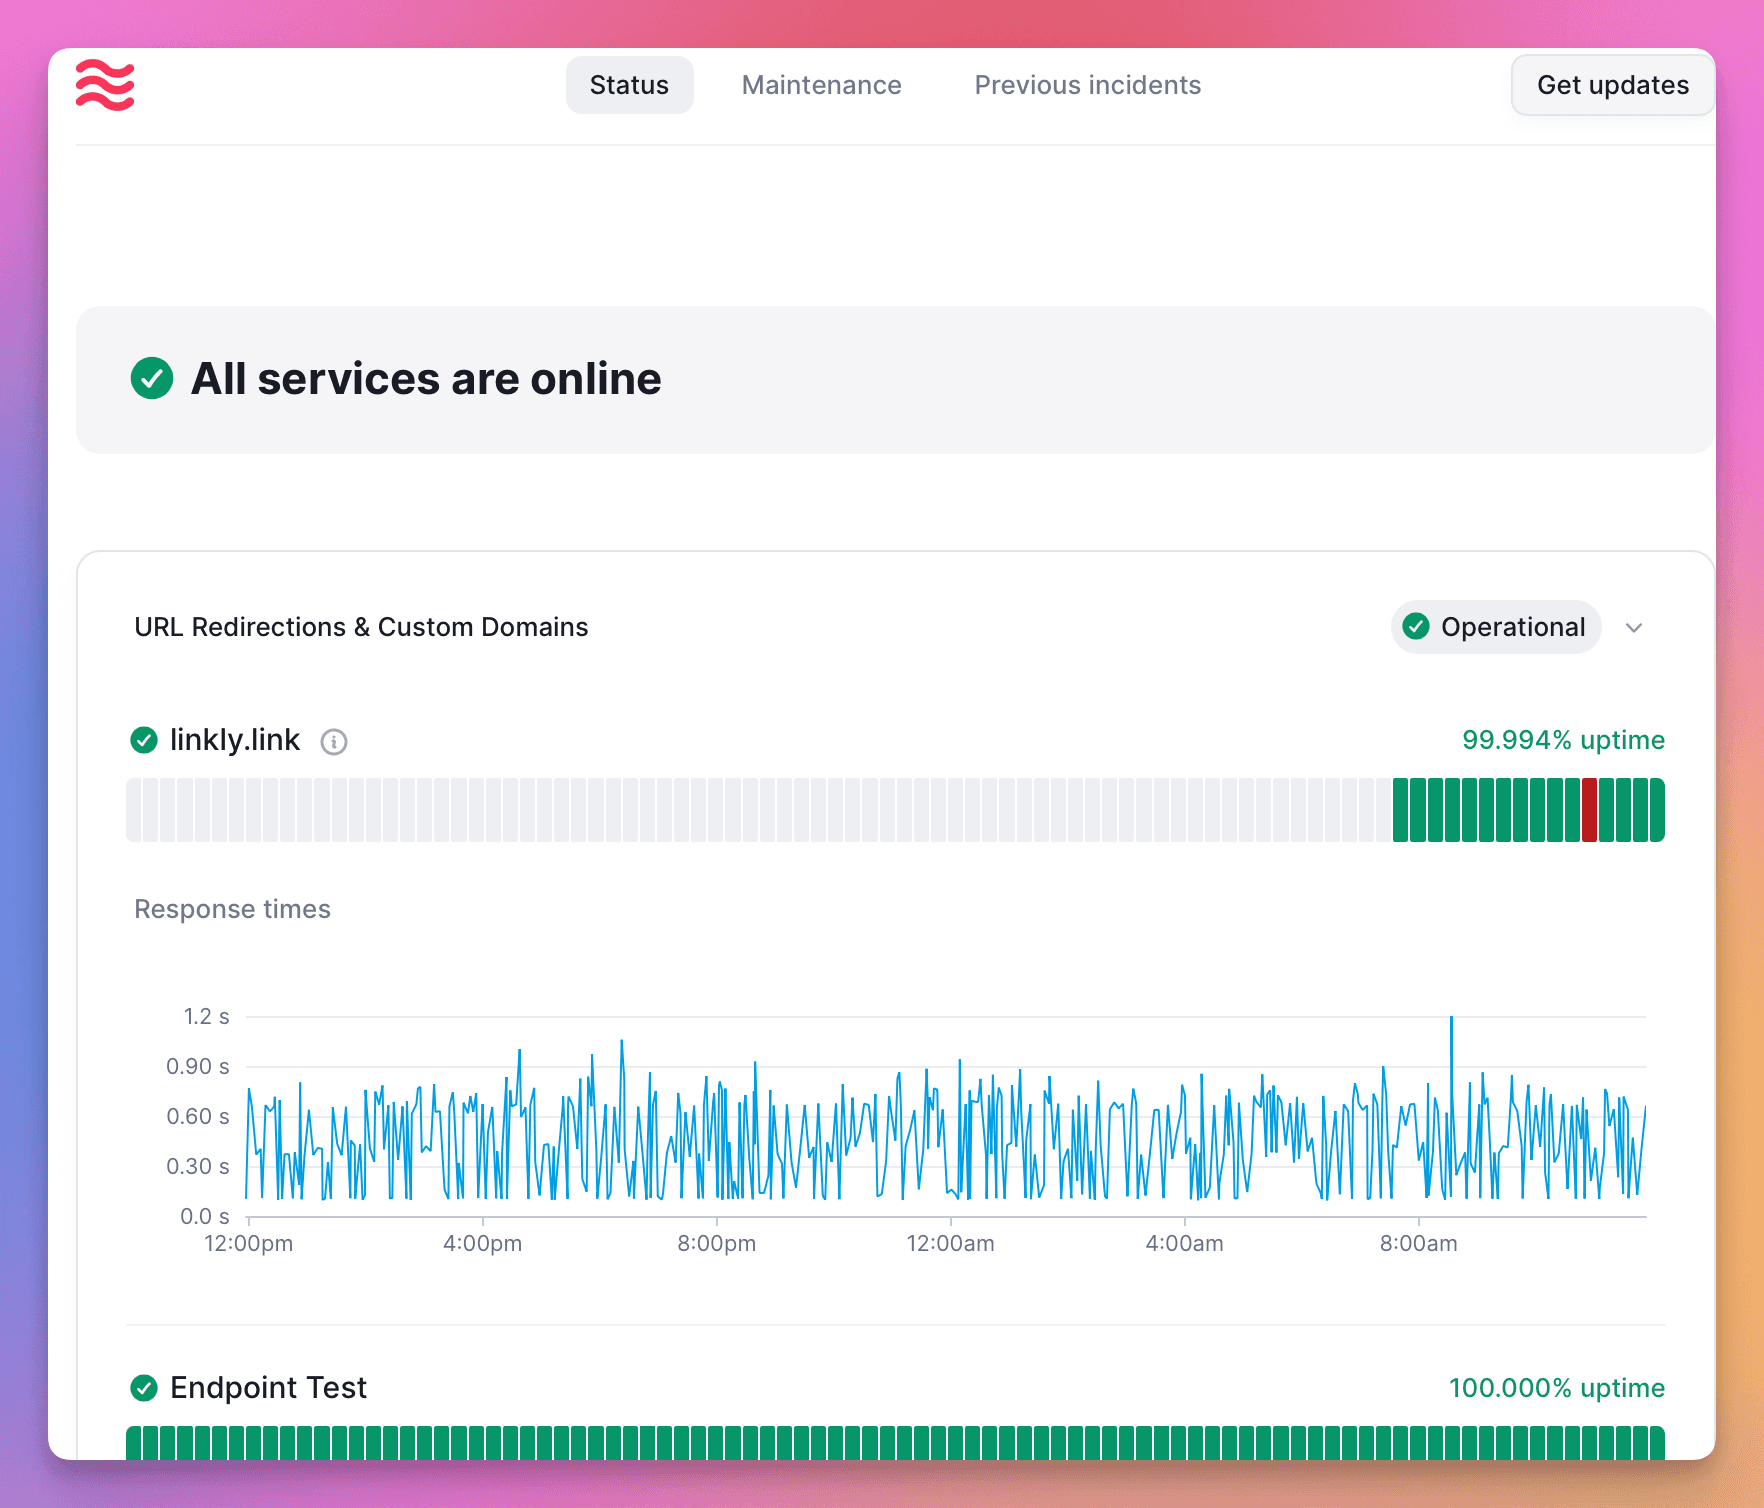Click the info icon next to linkly.link
The image size is (1764, 1508).
tap(334, 741)
